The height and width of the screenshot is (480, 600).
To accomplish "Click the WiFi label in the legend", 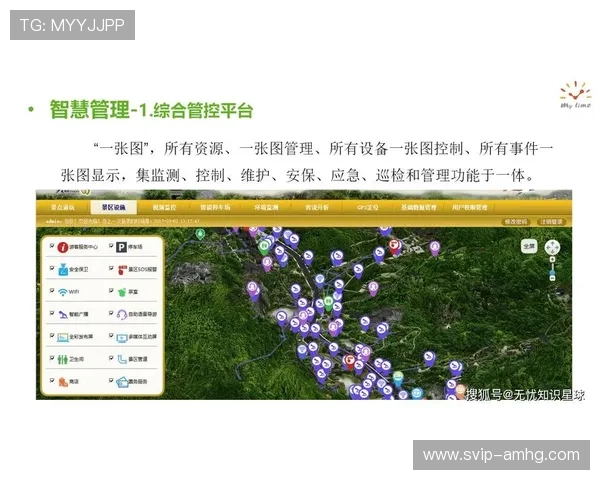I will [x=74, y=292].
